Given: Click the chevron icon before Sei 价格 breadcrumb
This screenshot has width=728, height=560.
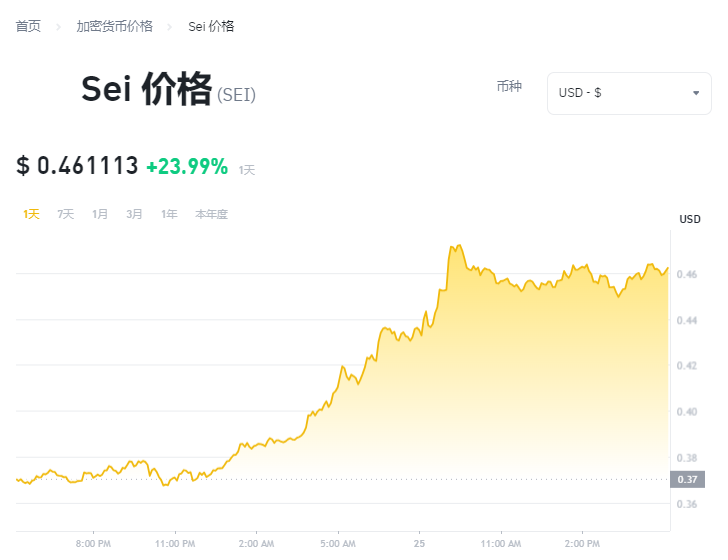Looking at the screenshot, I should pyautogui.click(x=171, y=26).
